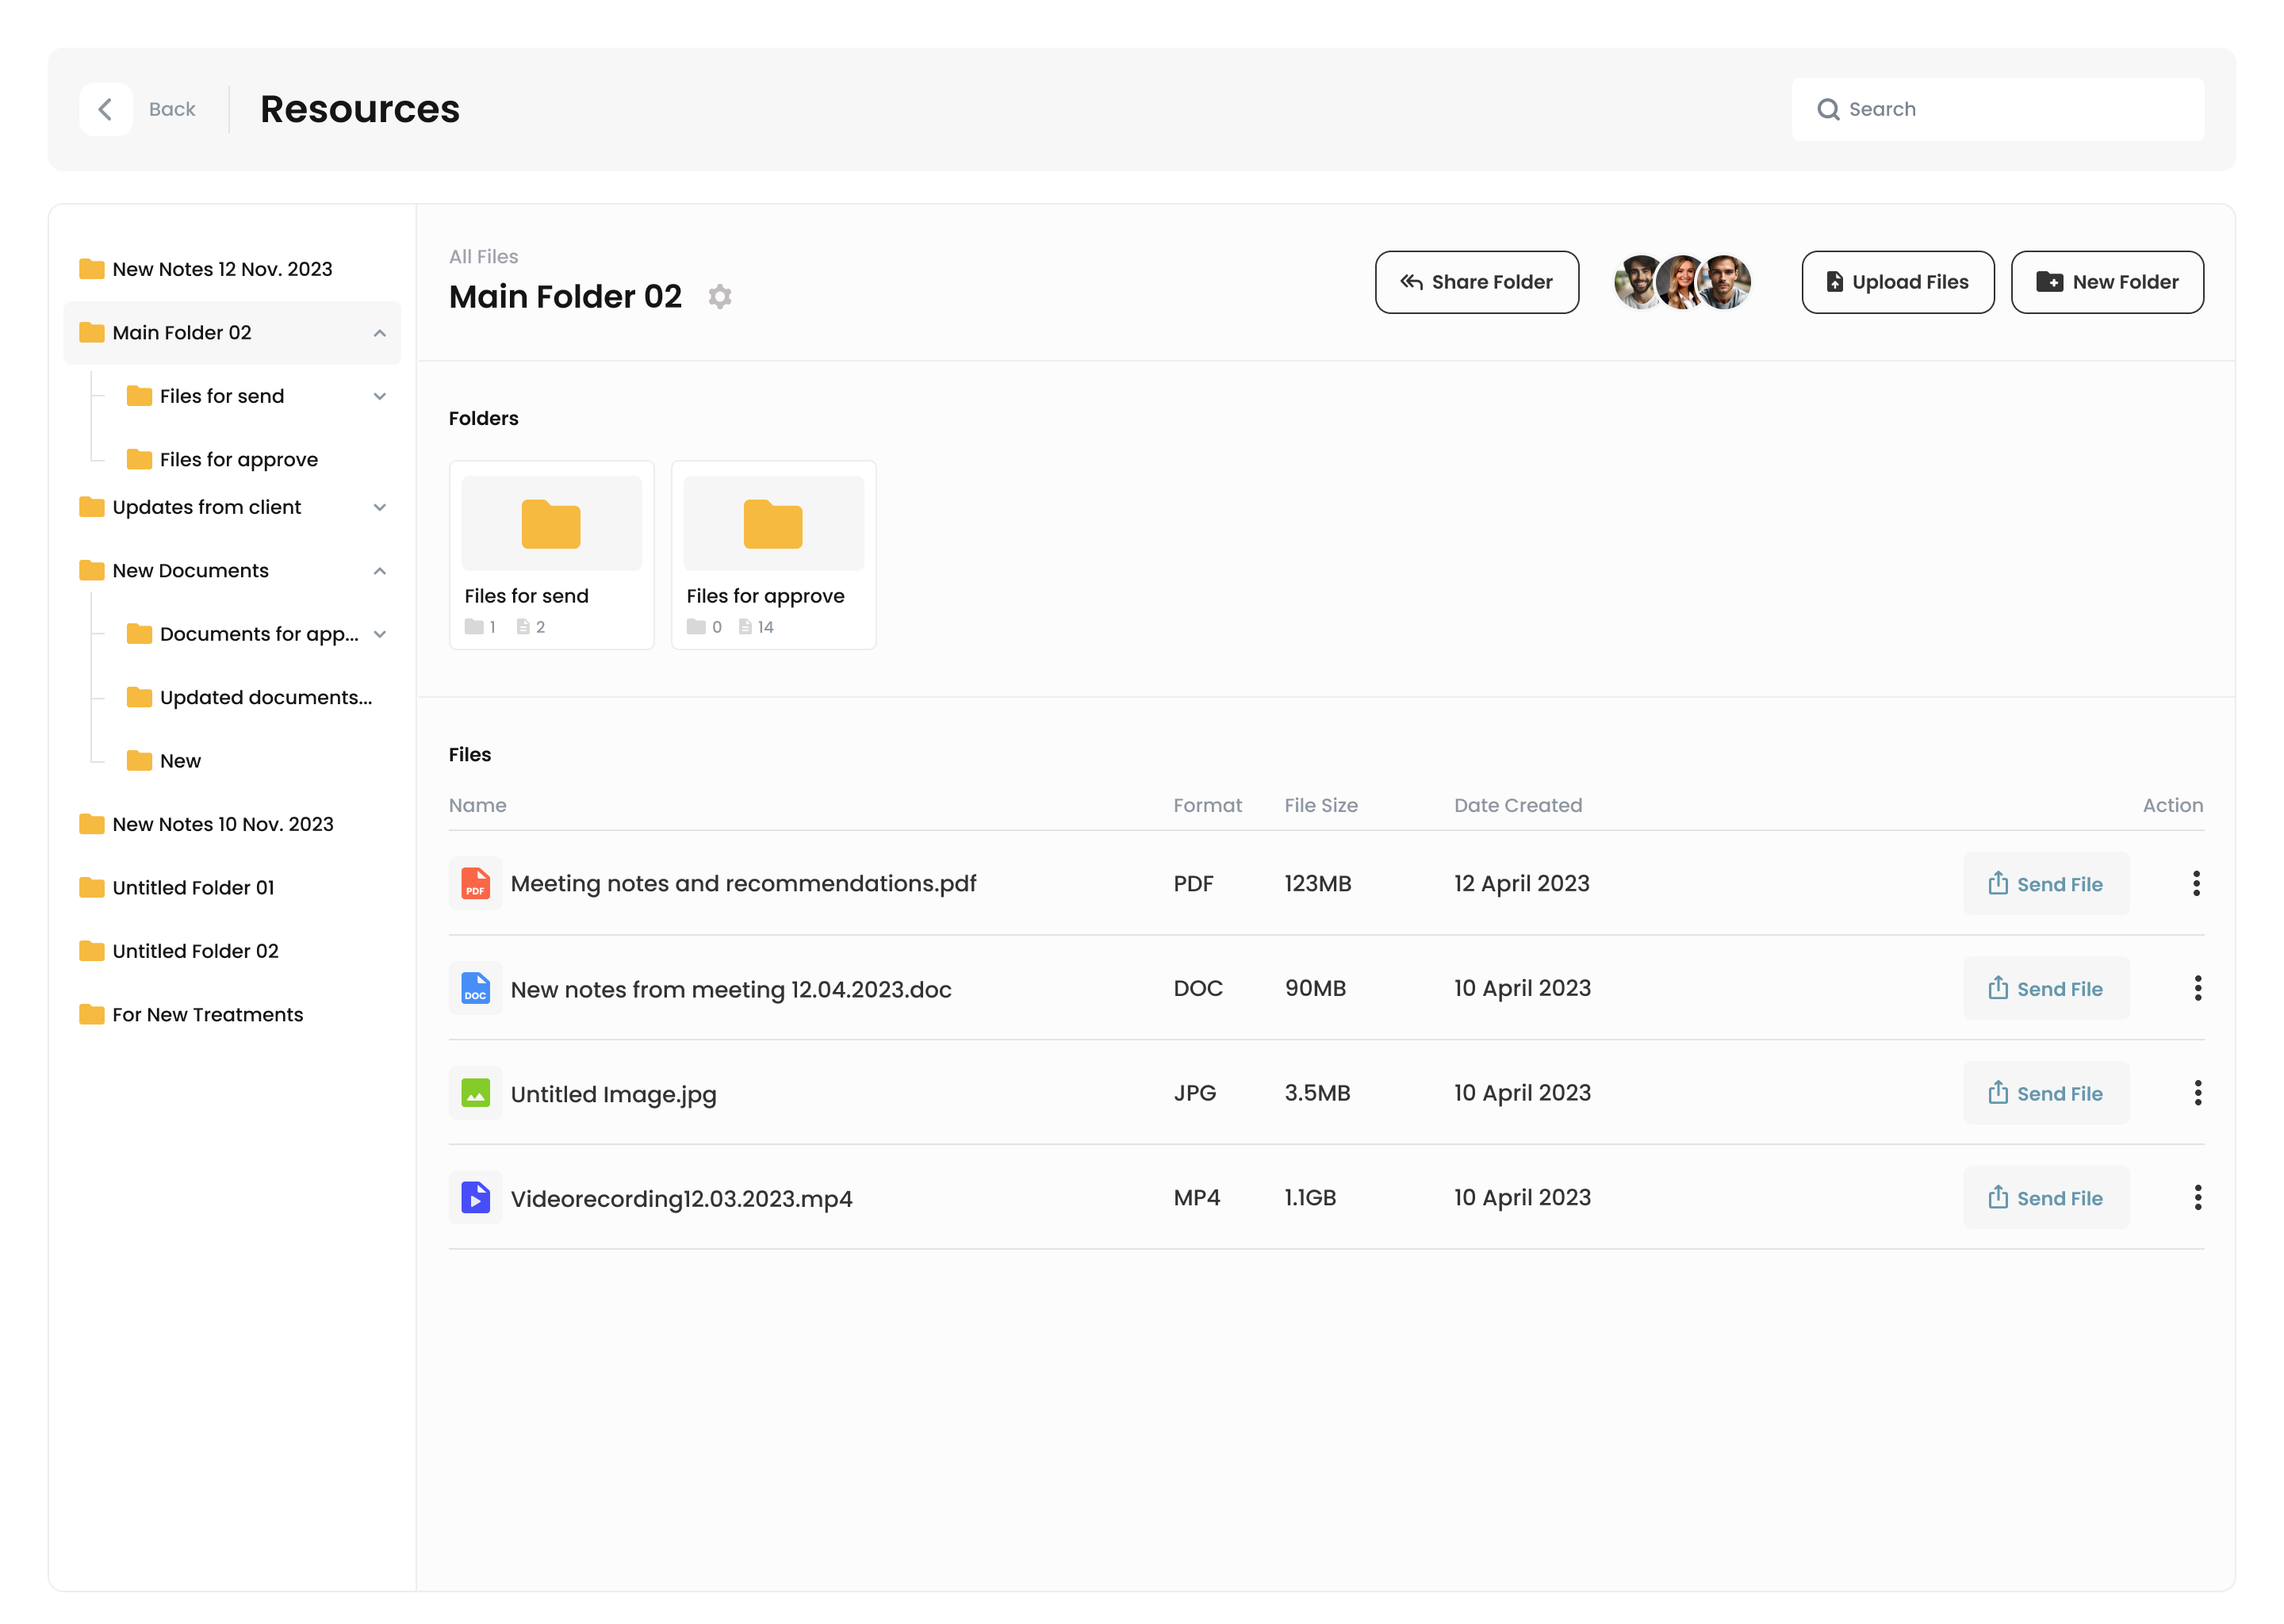Click the 12 April 2023 date cell
Image resolution: width=2284 pixels, height=1624 pixels.
(x=1521, y=883)
